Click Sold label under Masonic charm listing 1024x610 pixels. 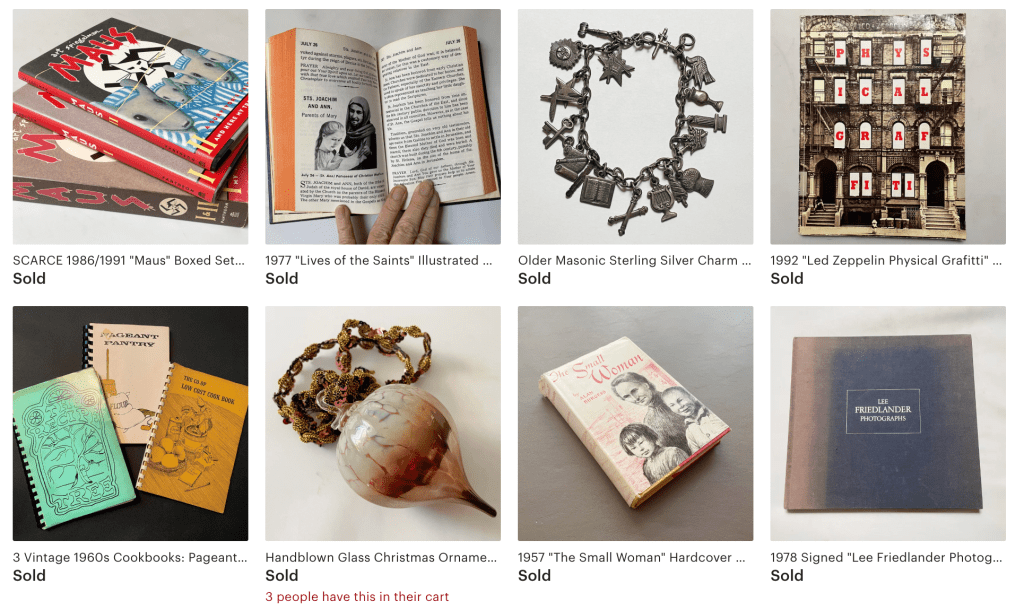pyautogui.click(x=534, y=278)
